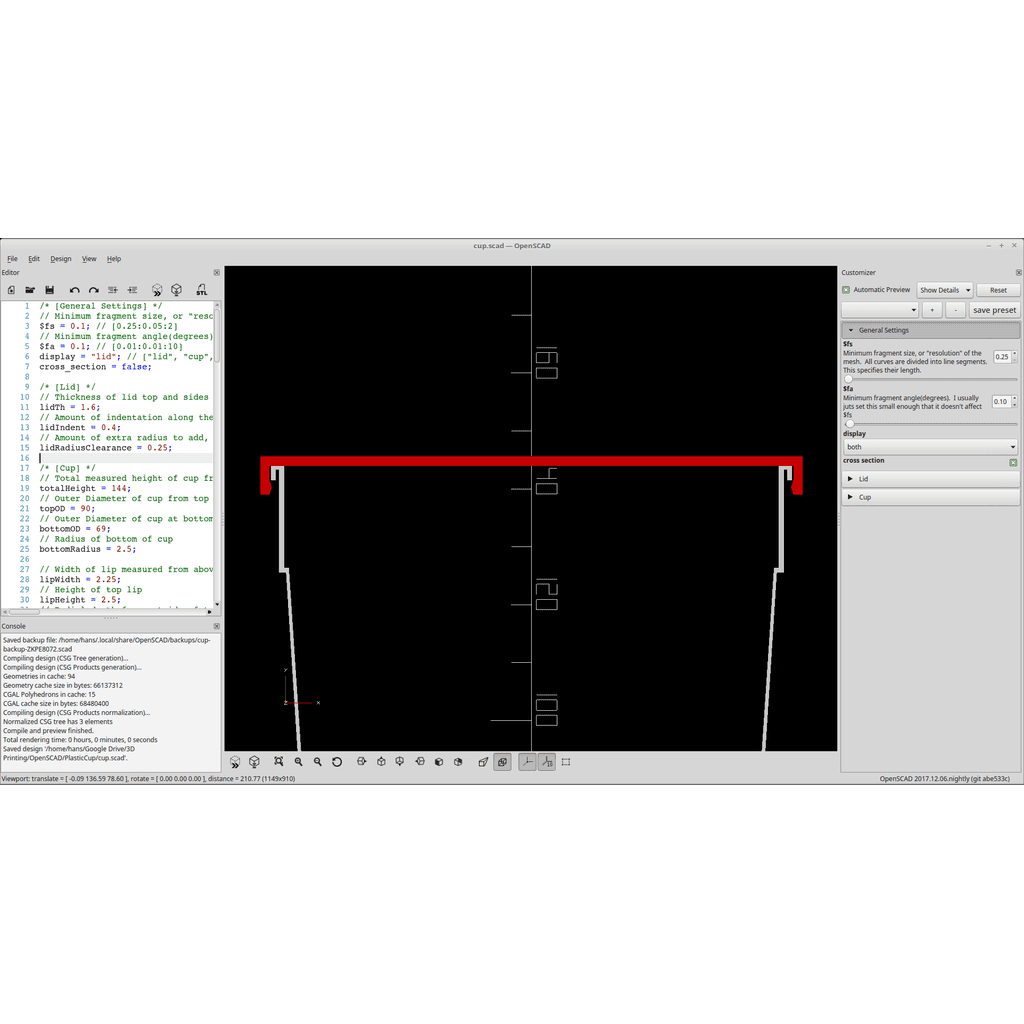Click the Unindent icon in editor toolbar
The height and width of the screenshot is (1024, 1024).
point(113,290)
